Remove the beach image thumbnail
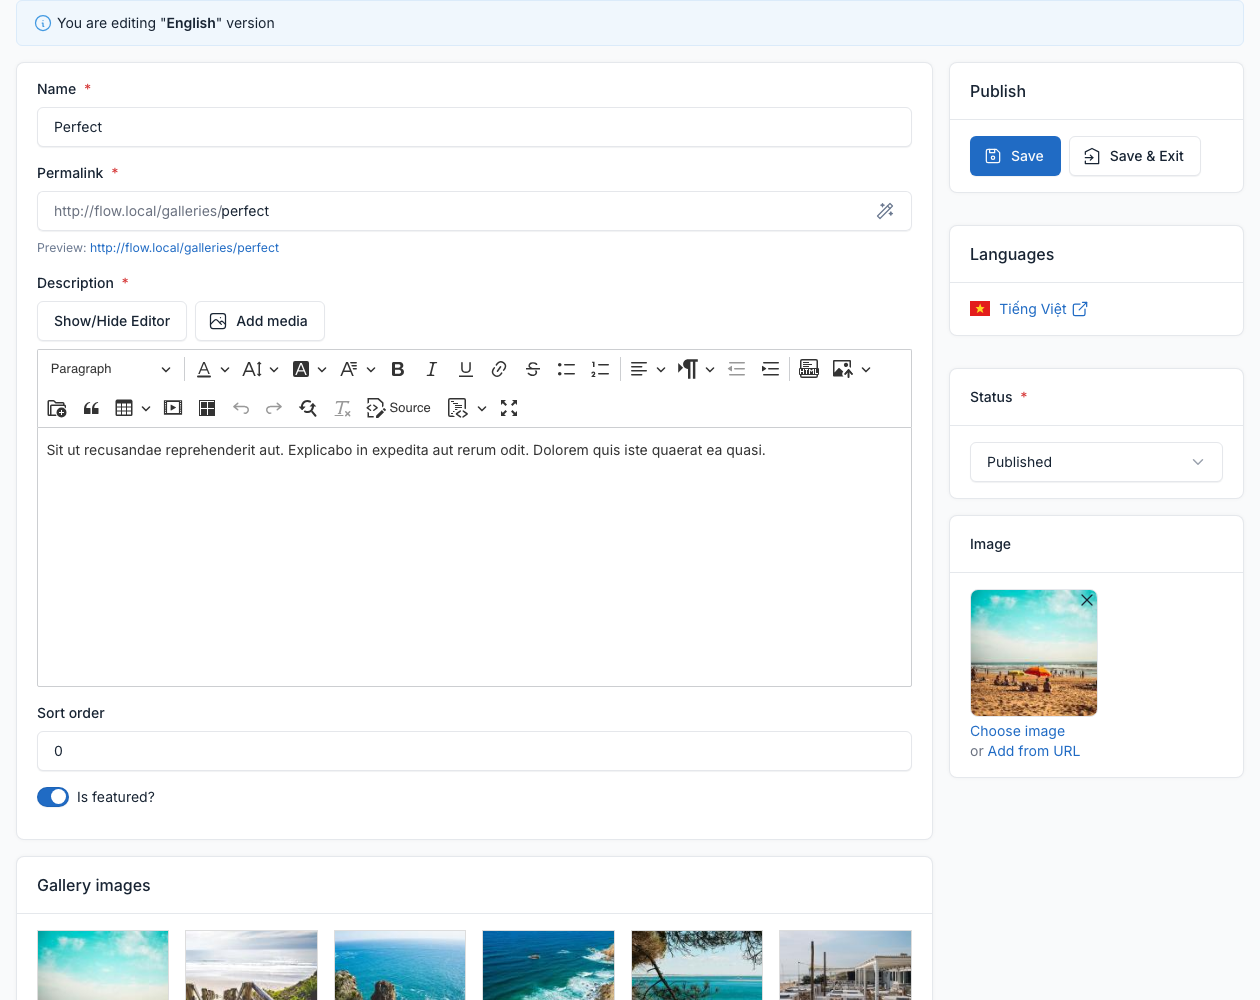 click(1087, 600)
